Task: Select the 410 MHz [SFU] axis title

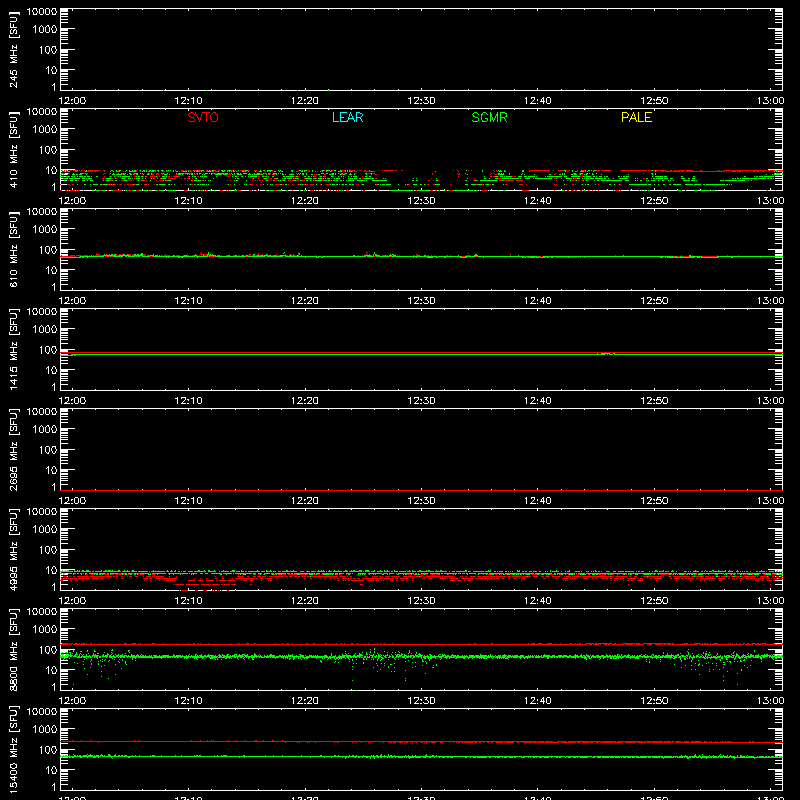Action: 13,149
